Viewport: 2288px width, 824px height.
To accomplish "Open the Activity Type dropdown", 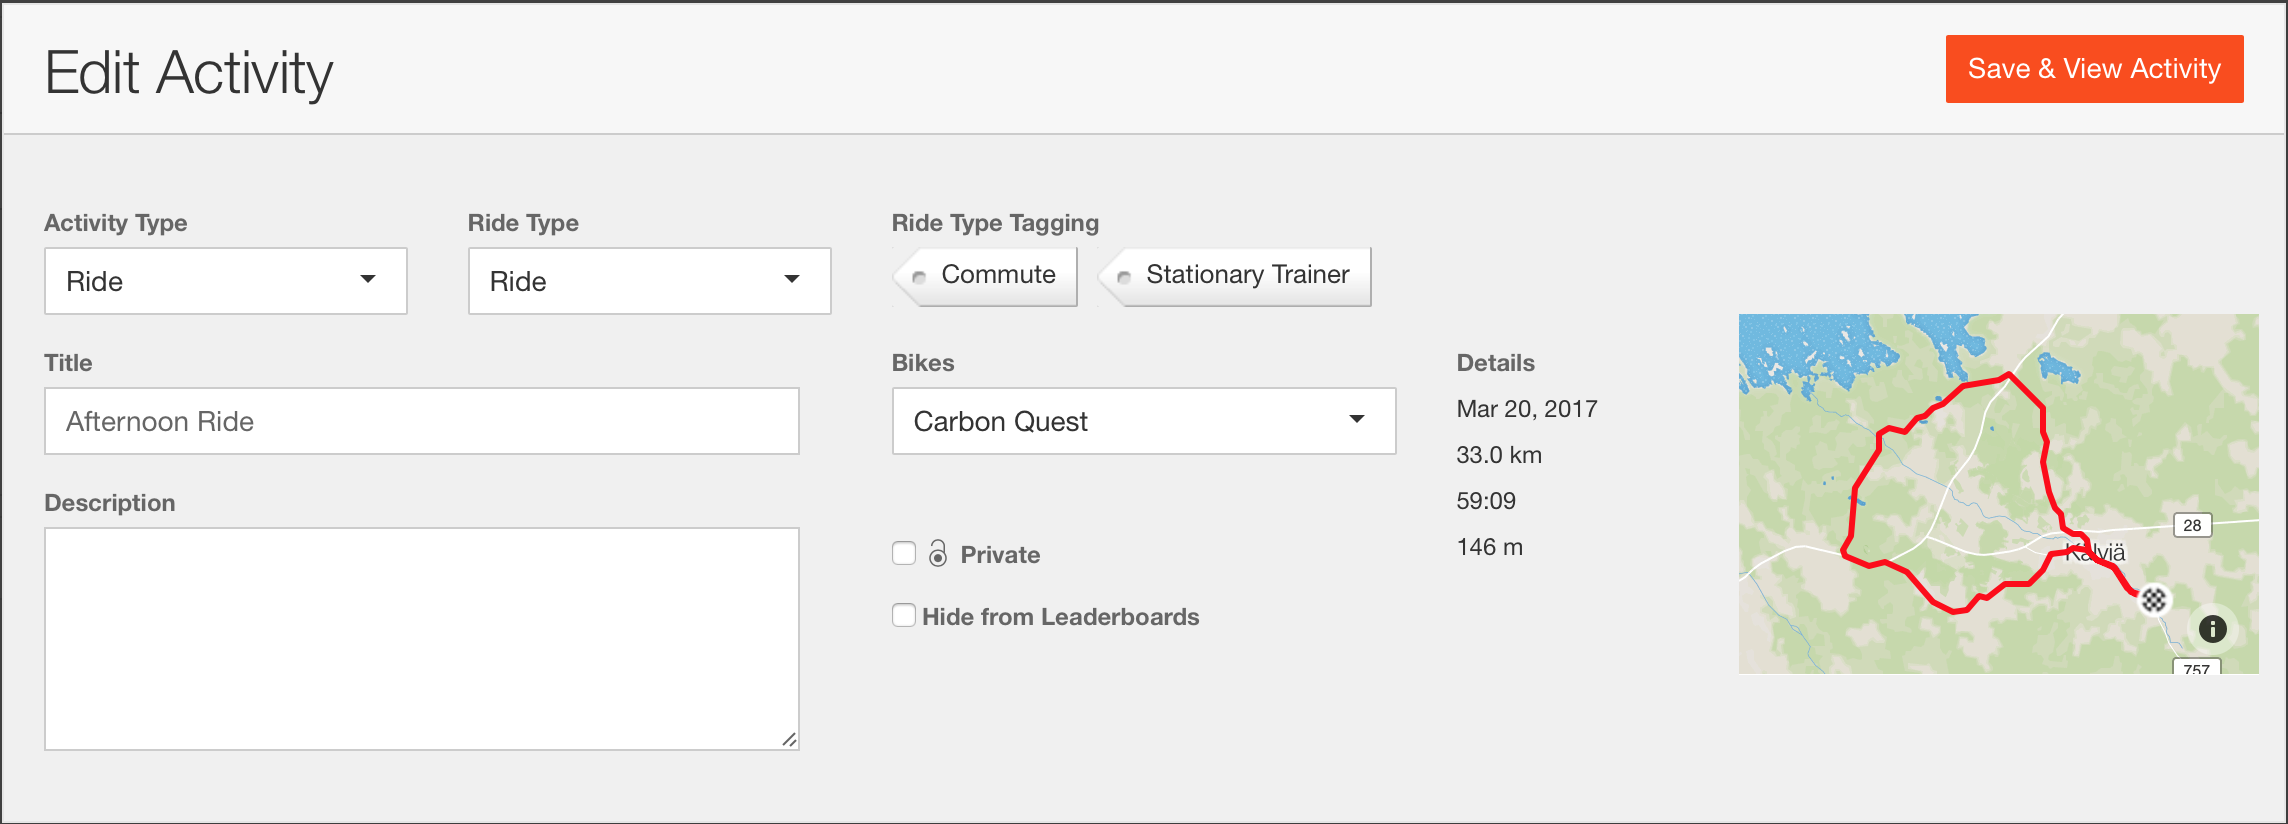I will (x=225, y=281).
